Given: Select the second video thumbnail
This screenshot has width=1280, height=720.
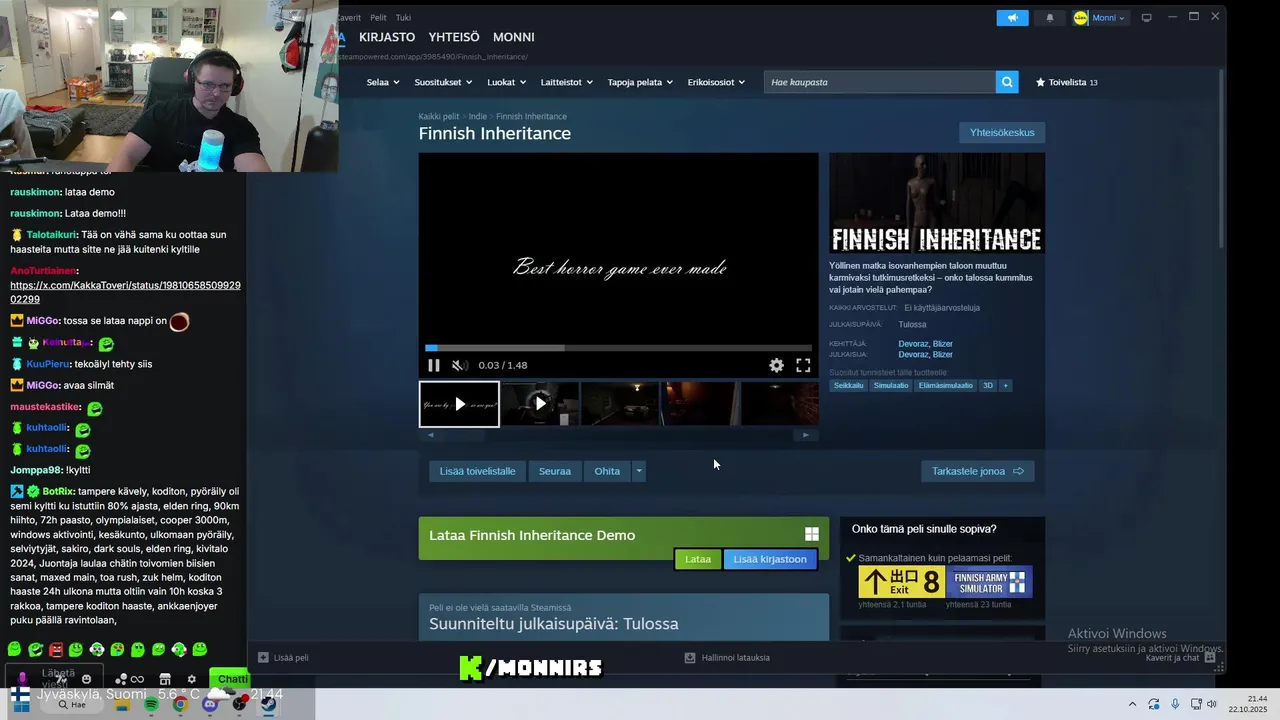Looking at the screenshot, I should pos(540,404).
